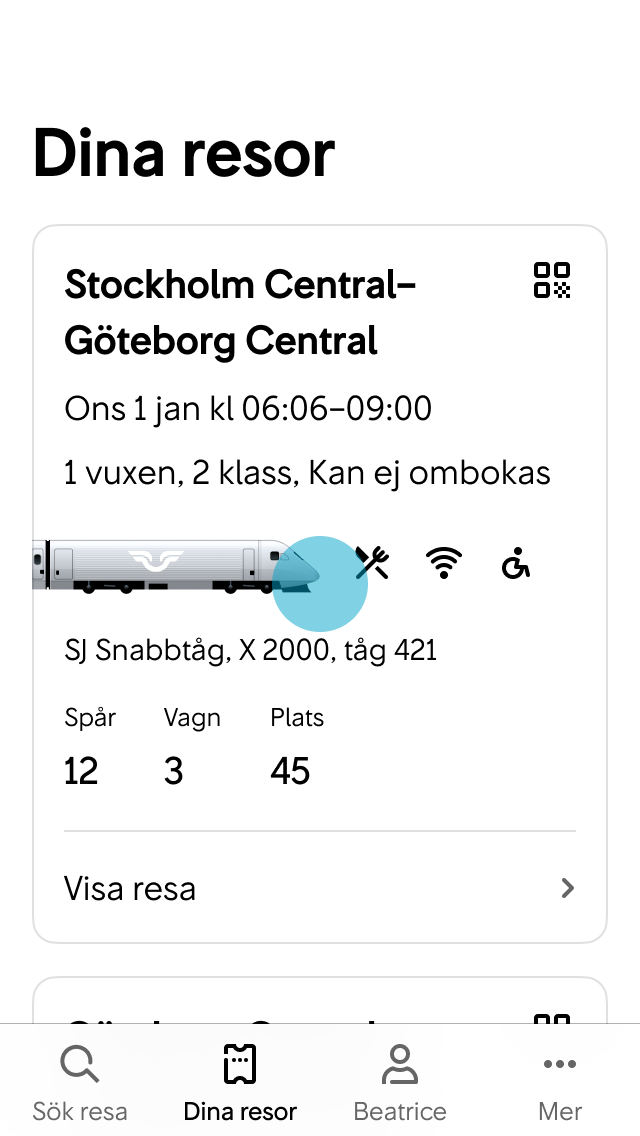Image resolution: width=640 pixels, height=1136 pixels.
Task: Select the wheelchair accessibility icon
Action: [517, 565]
